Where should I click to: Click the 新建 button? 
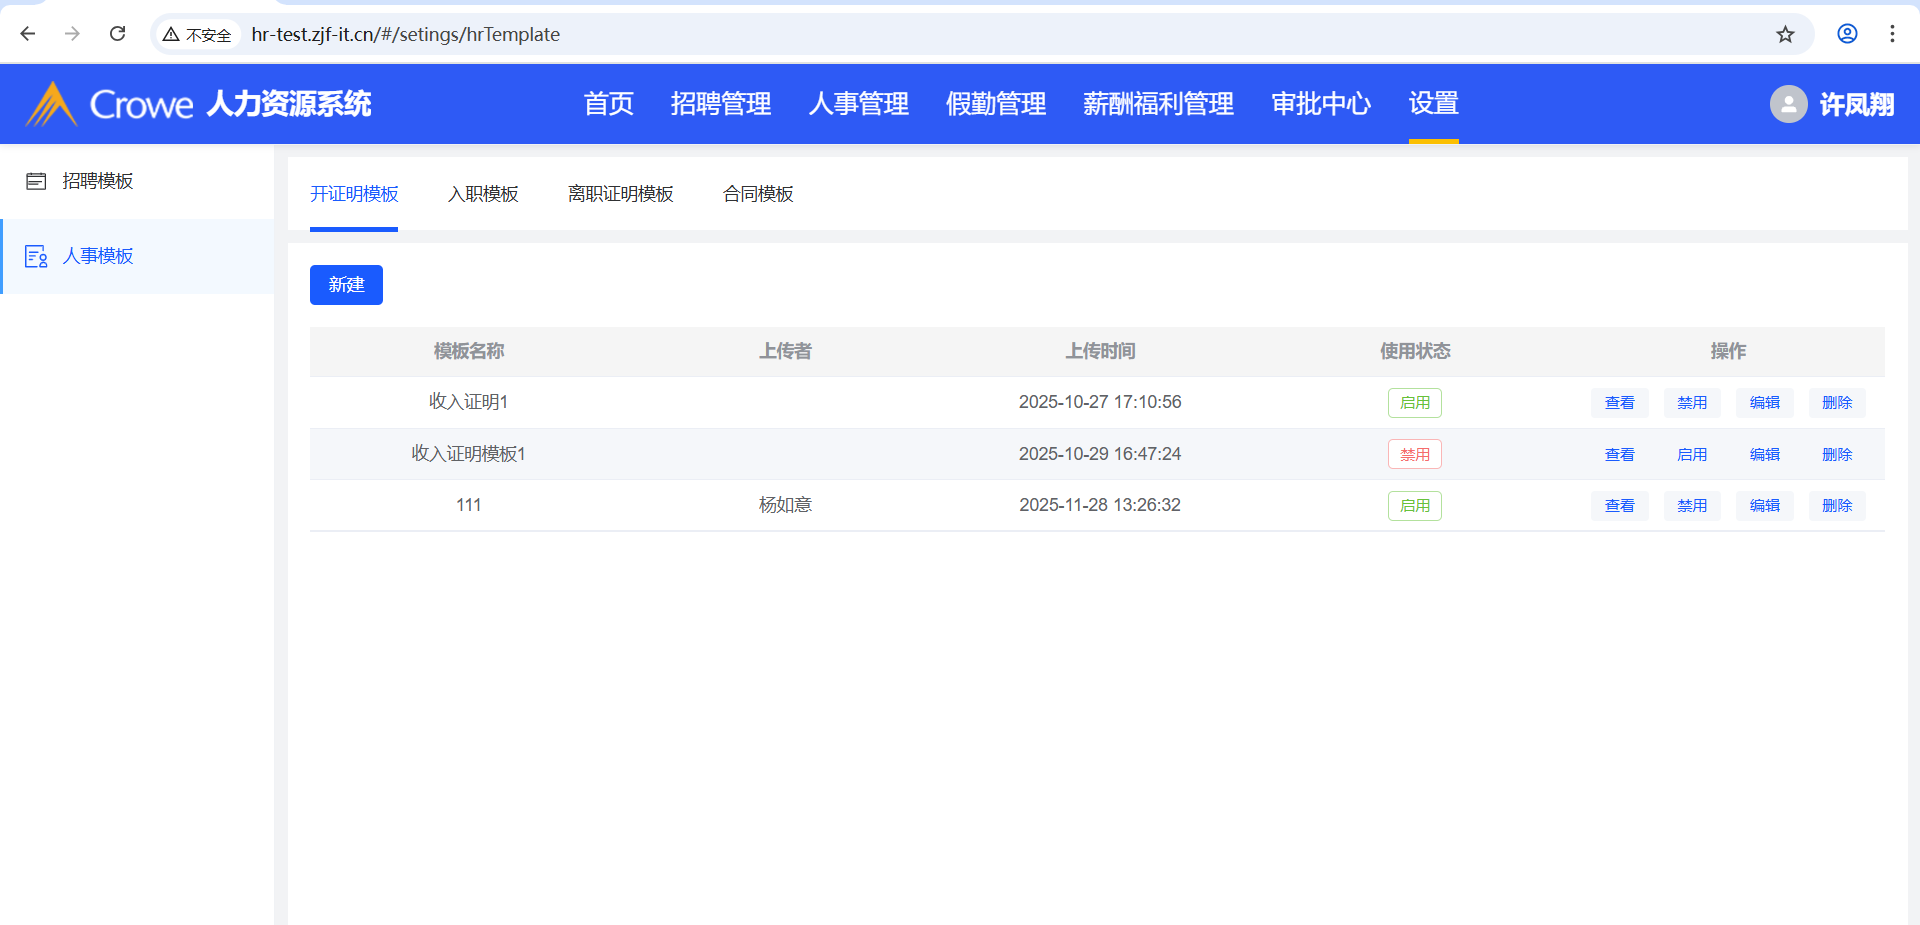(346, 285)
